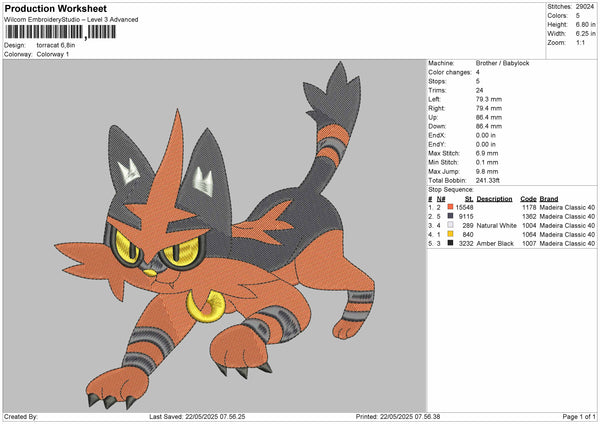The height and width of the screenshot is (424, 600).
Task: Click the Natural White thread swatch
Action: point(450,225)
